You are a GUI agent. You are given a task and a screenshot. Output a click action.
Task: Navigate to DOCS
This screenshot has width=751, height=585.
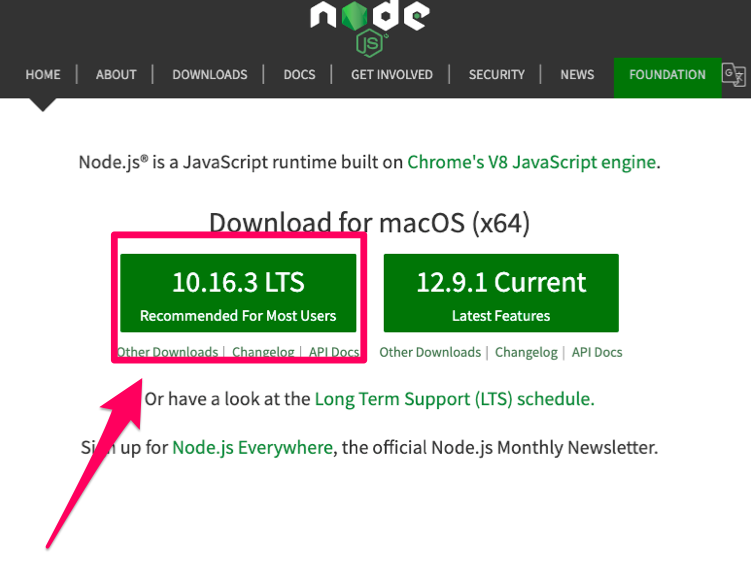[299, 75]
